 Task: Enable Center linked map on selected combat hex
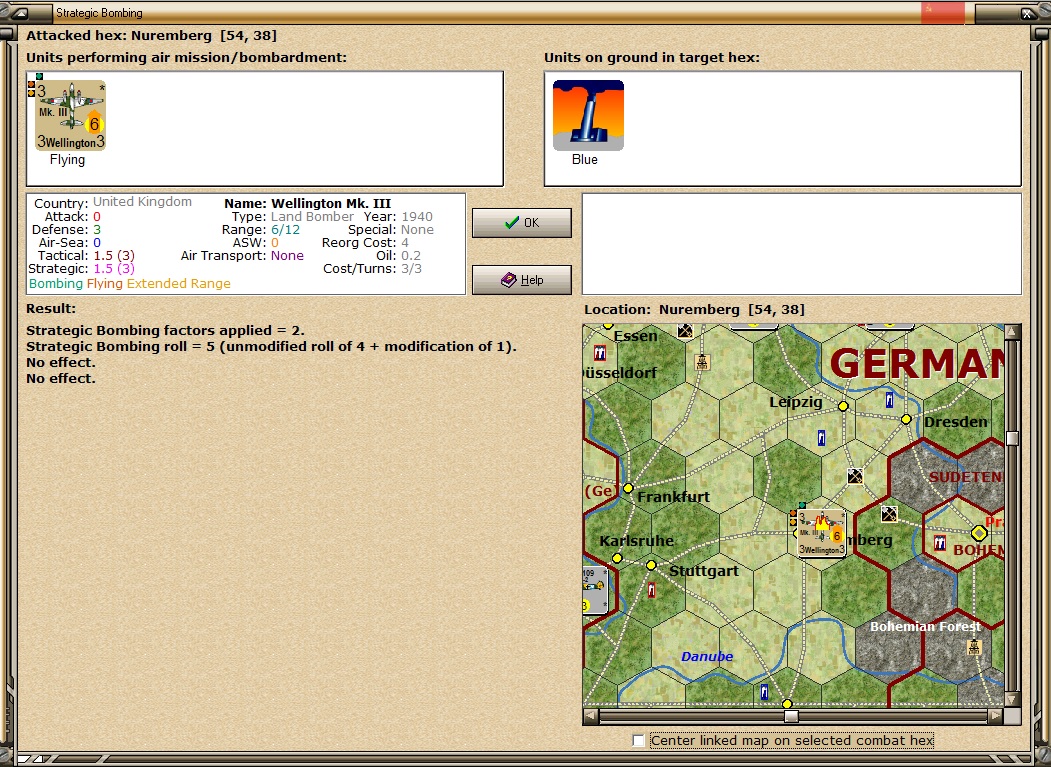[x=639, y=740]
